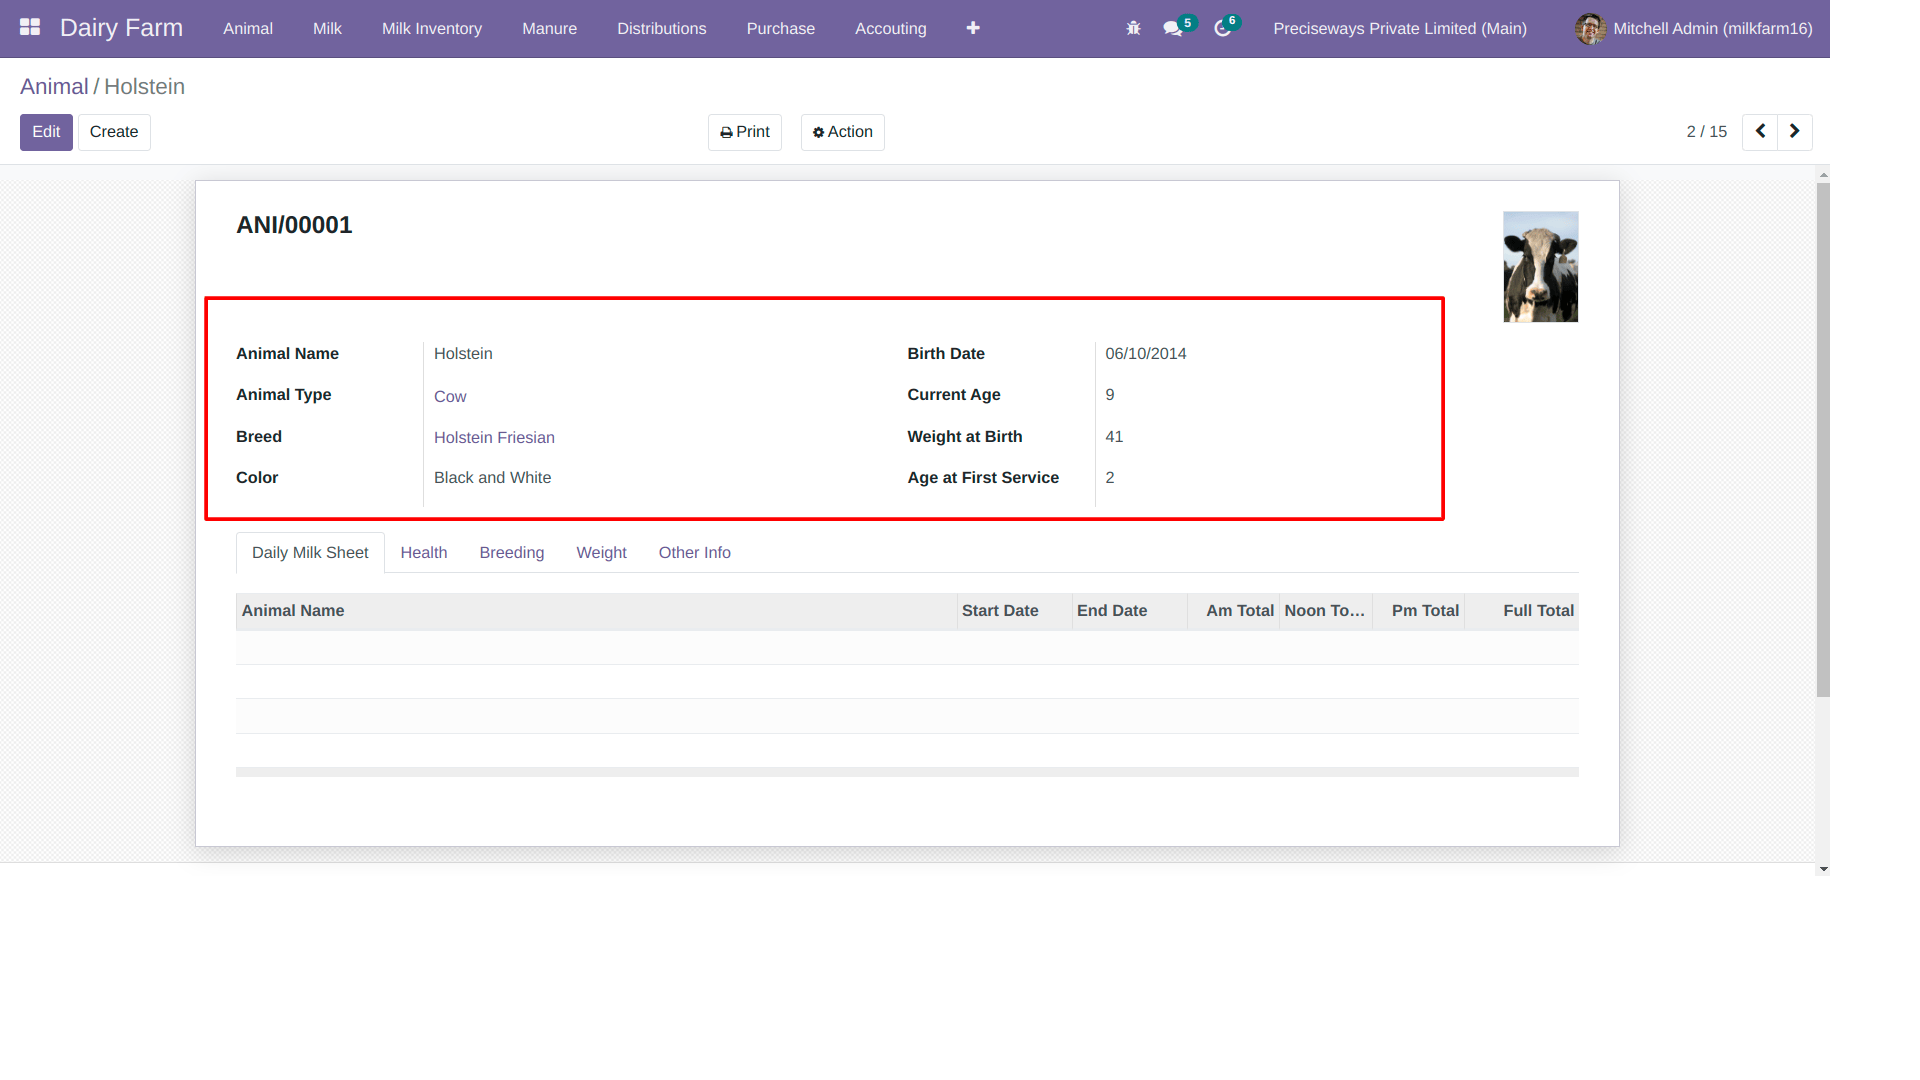Sort by Full Total column

point(1522,611)
